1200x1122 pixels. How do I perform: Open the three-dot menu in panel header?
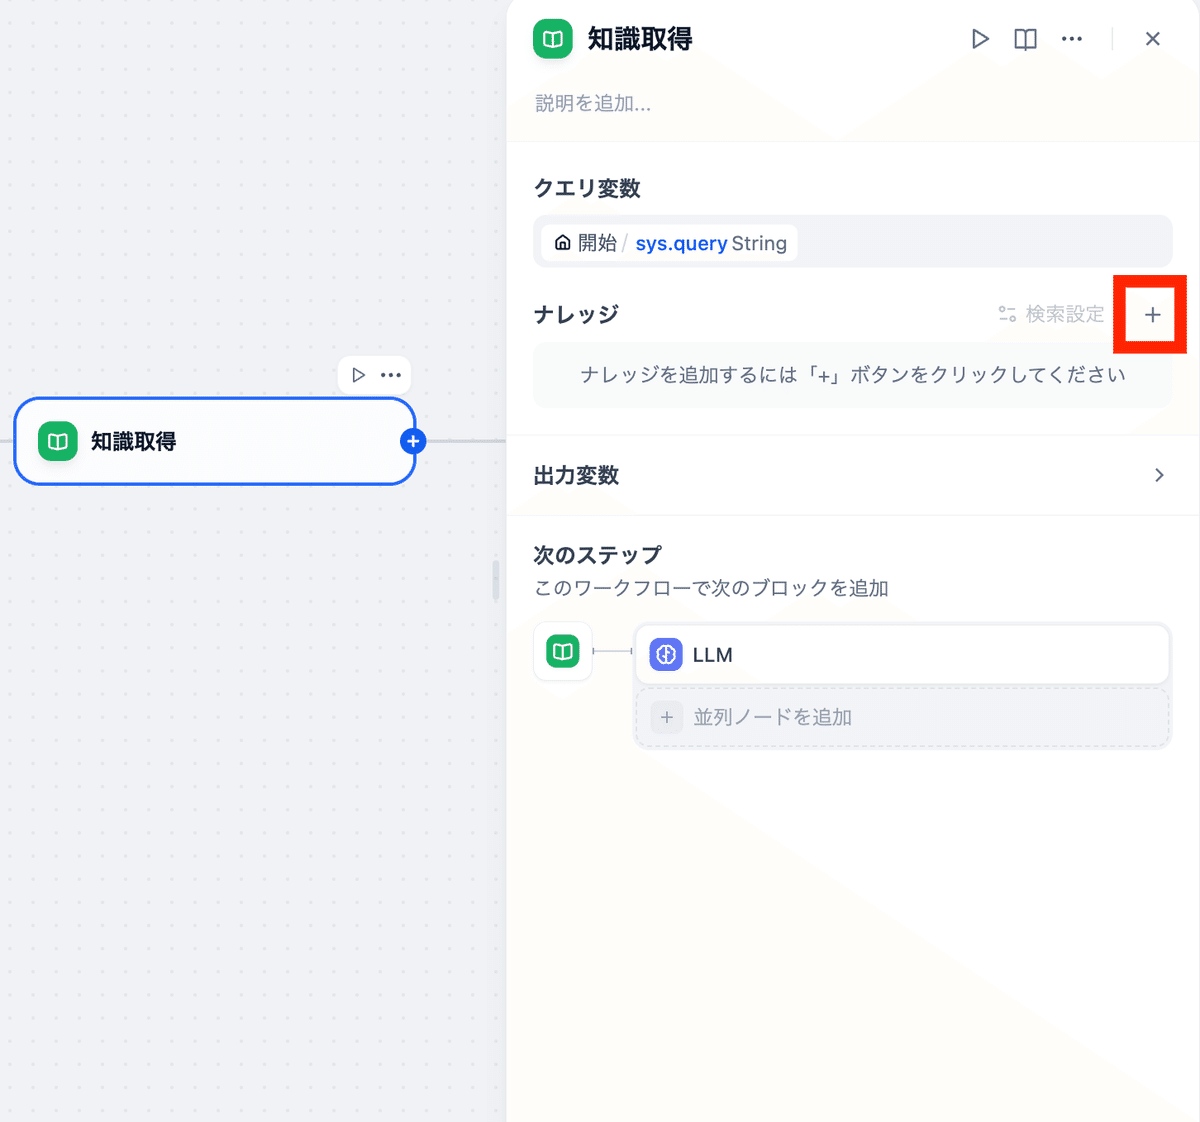[1072, 39]
